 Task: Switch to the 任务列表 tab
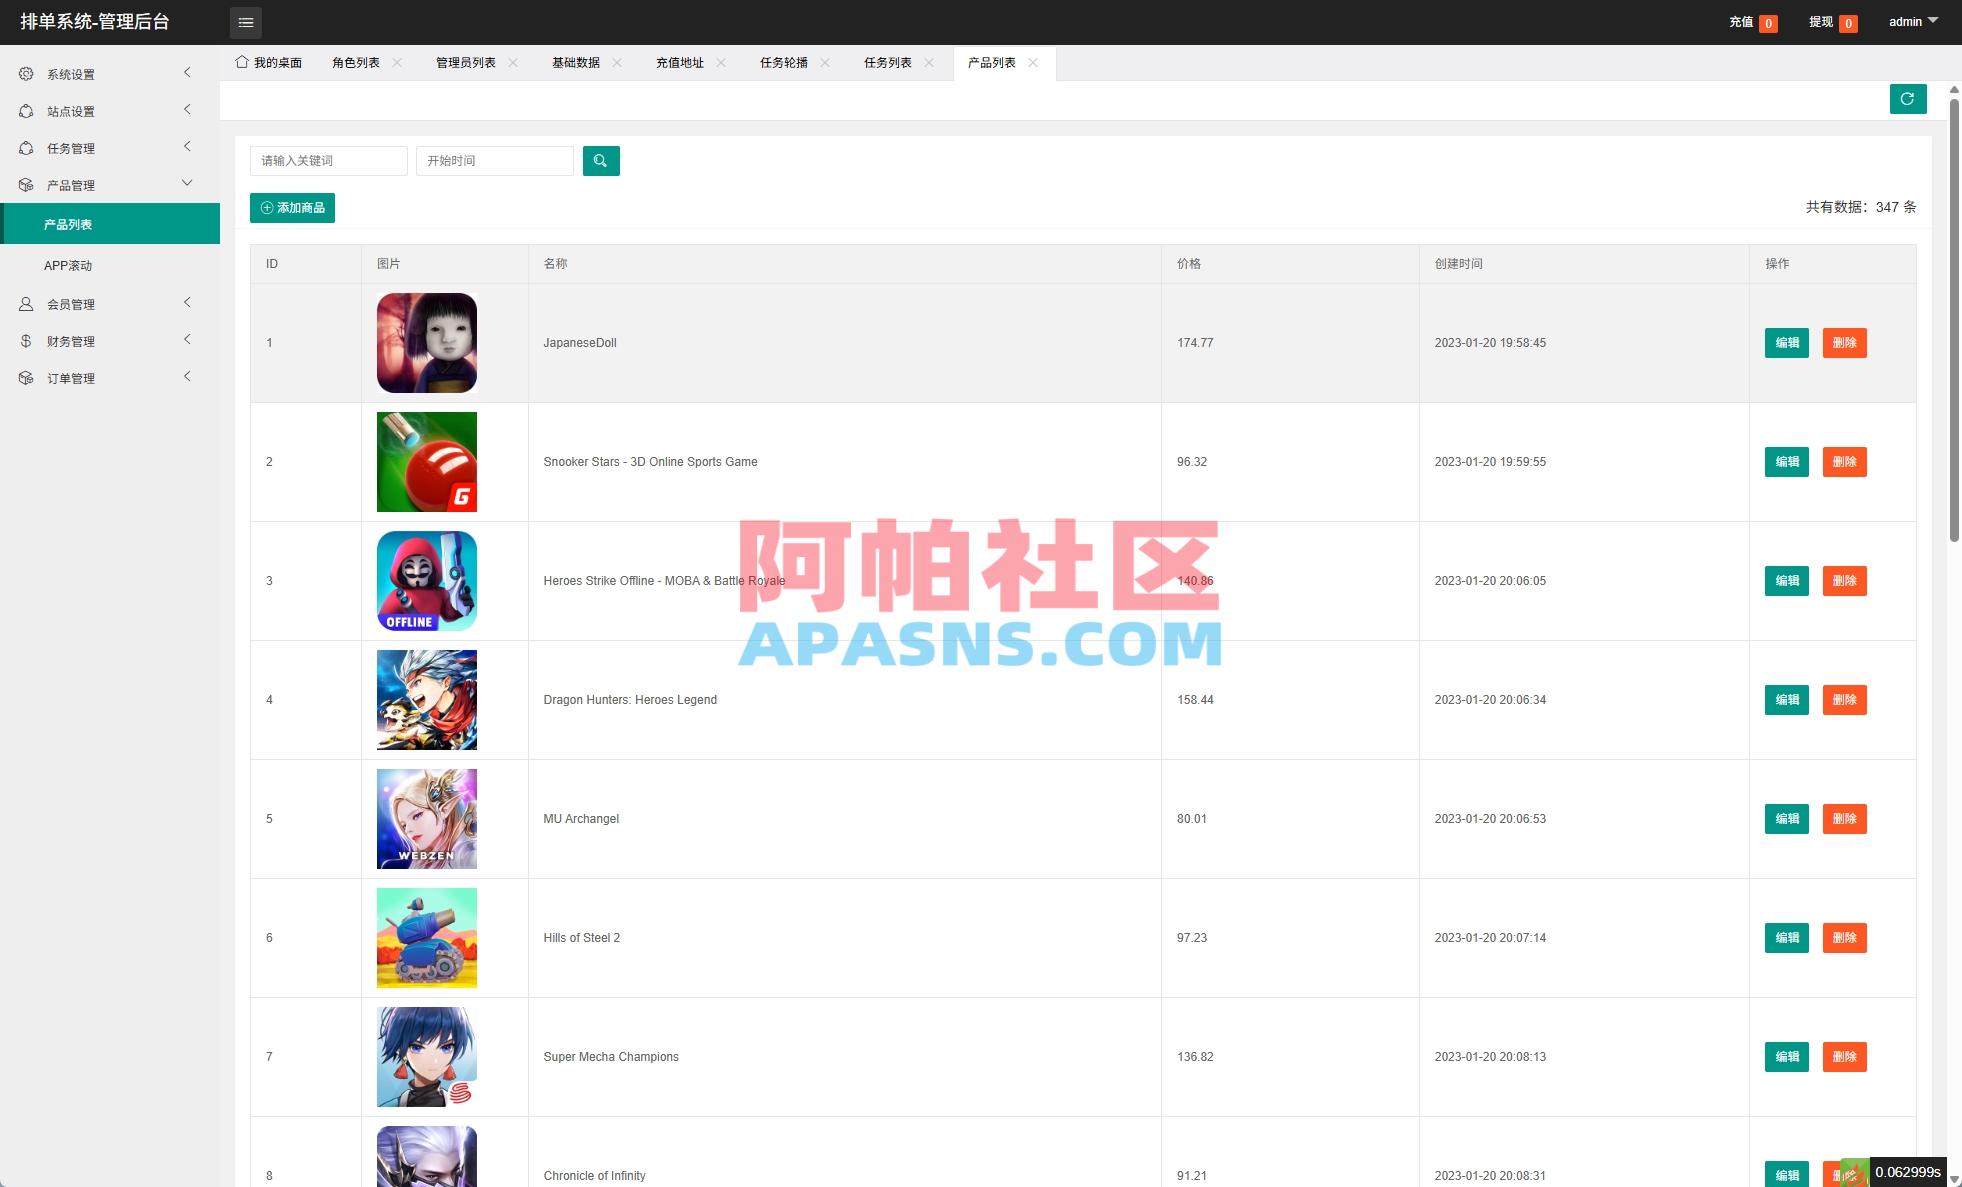(x=888, y=62)
